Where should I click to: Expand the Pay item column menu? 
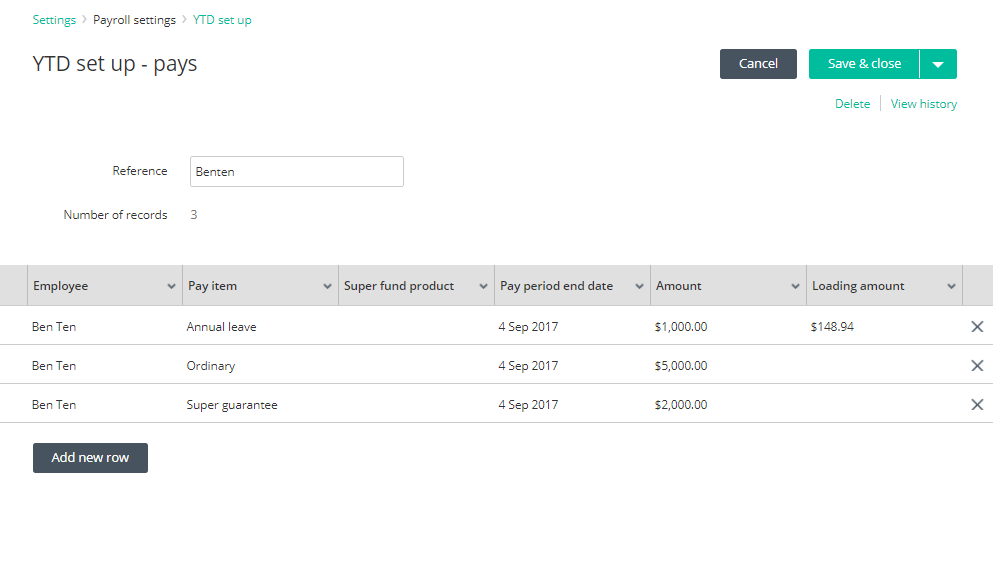[x=327, y=286]
